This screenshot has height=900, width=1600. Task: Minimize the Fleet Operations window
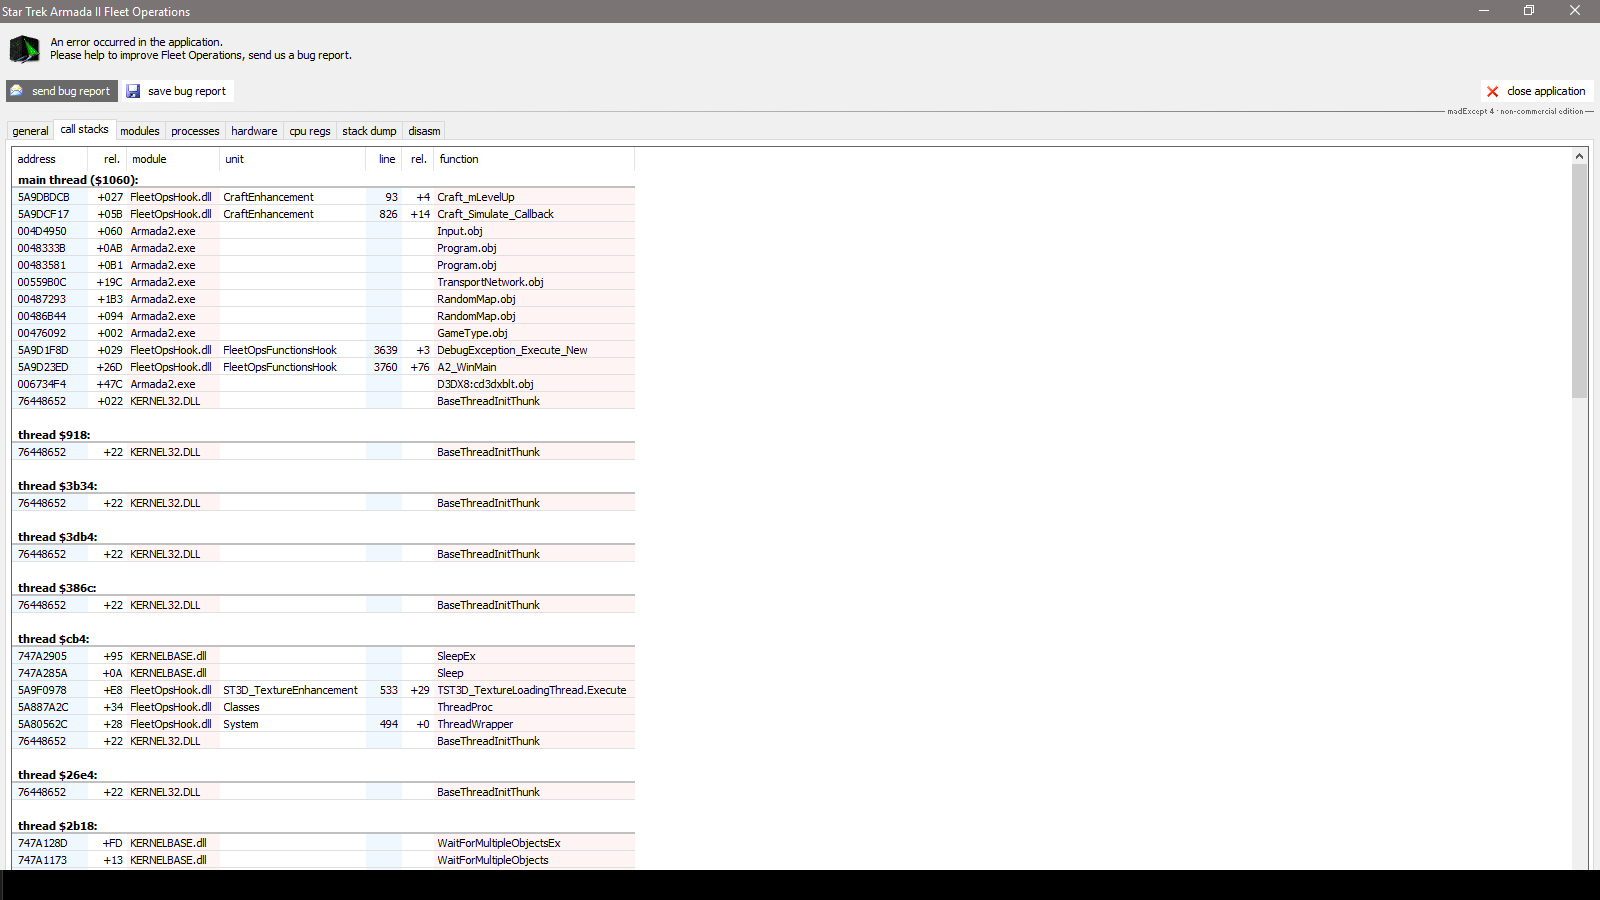(1484, 11)
